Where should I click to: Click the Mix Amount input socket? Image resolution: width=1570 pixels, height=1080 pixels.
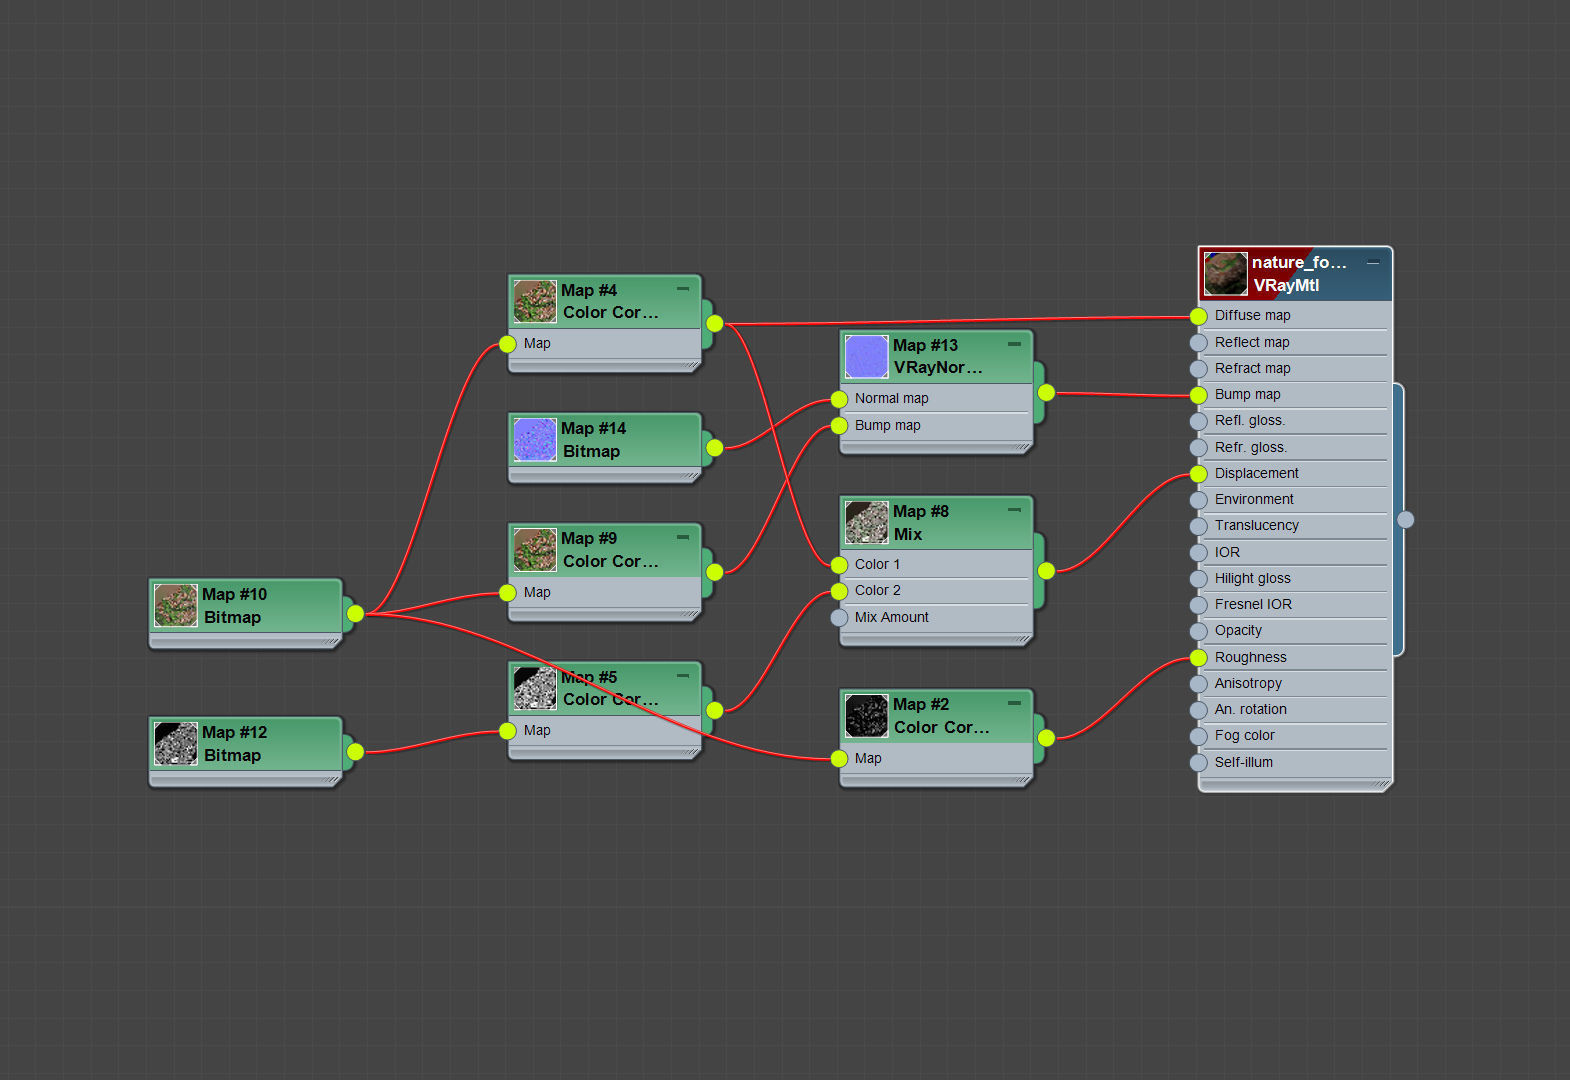pos(839,618)
